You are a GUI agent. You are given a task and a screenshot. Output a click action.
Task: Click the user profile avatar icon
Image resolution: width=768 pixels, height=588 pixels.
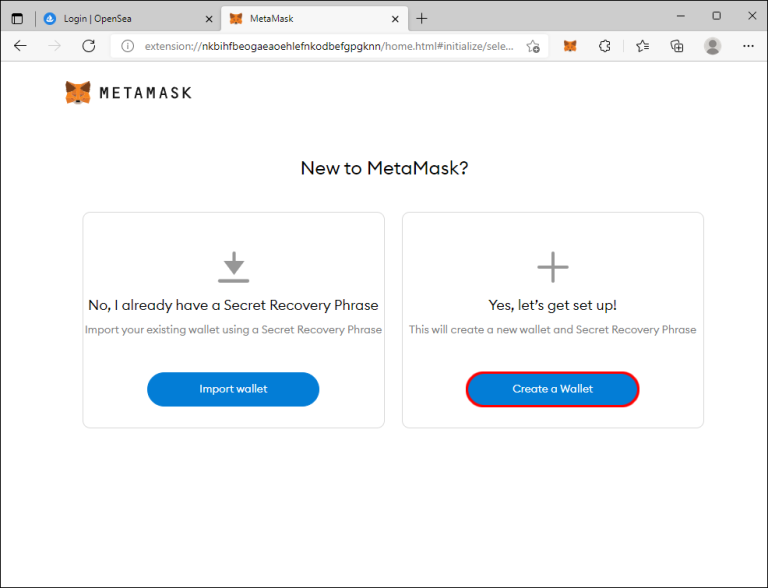[712, 46]
